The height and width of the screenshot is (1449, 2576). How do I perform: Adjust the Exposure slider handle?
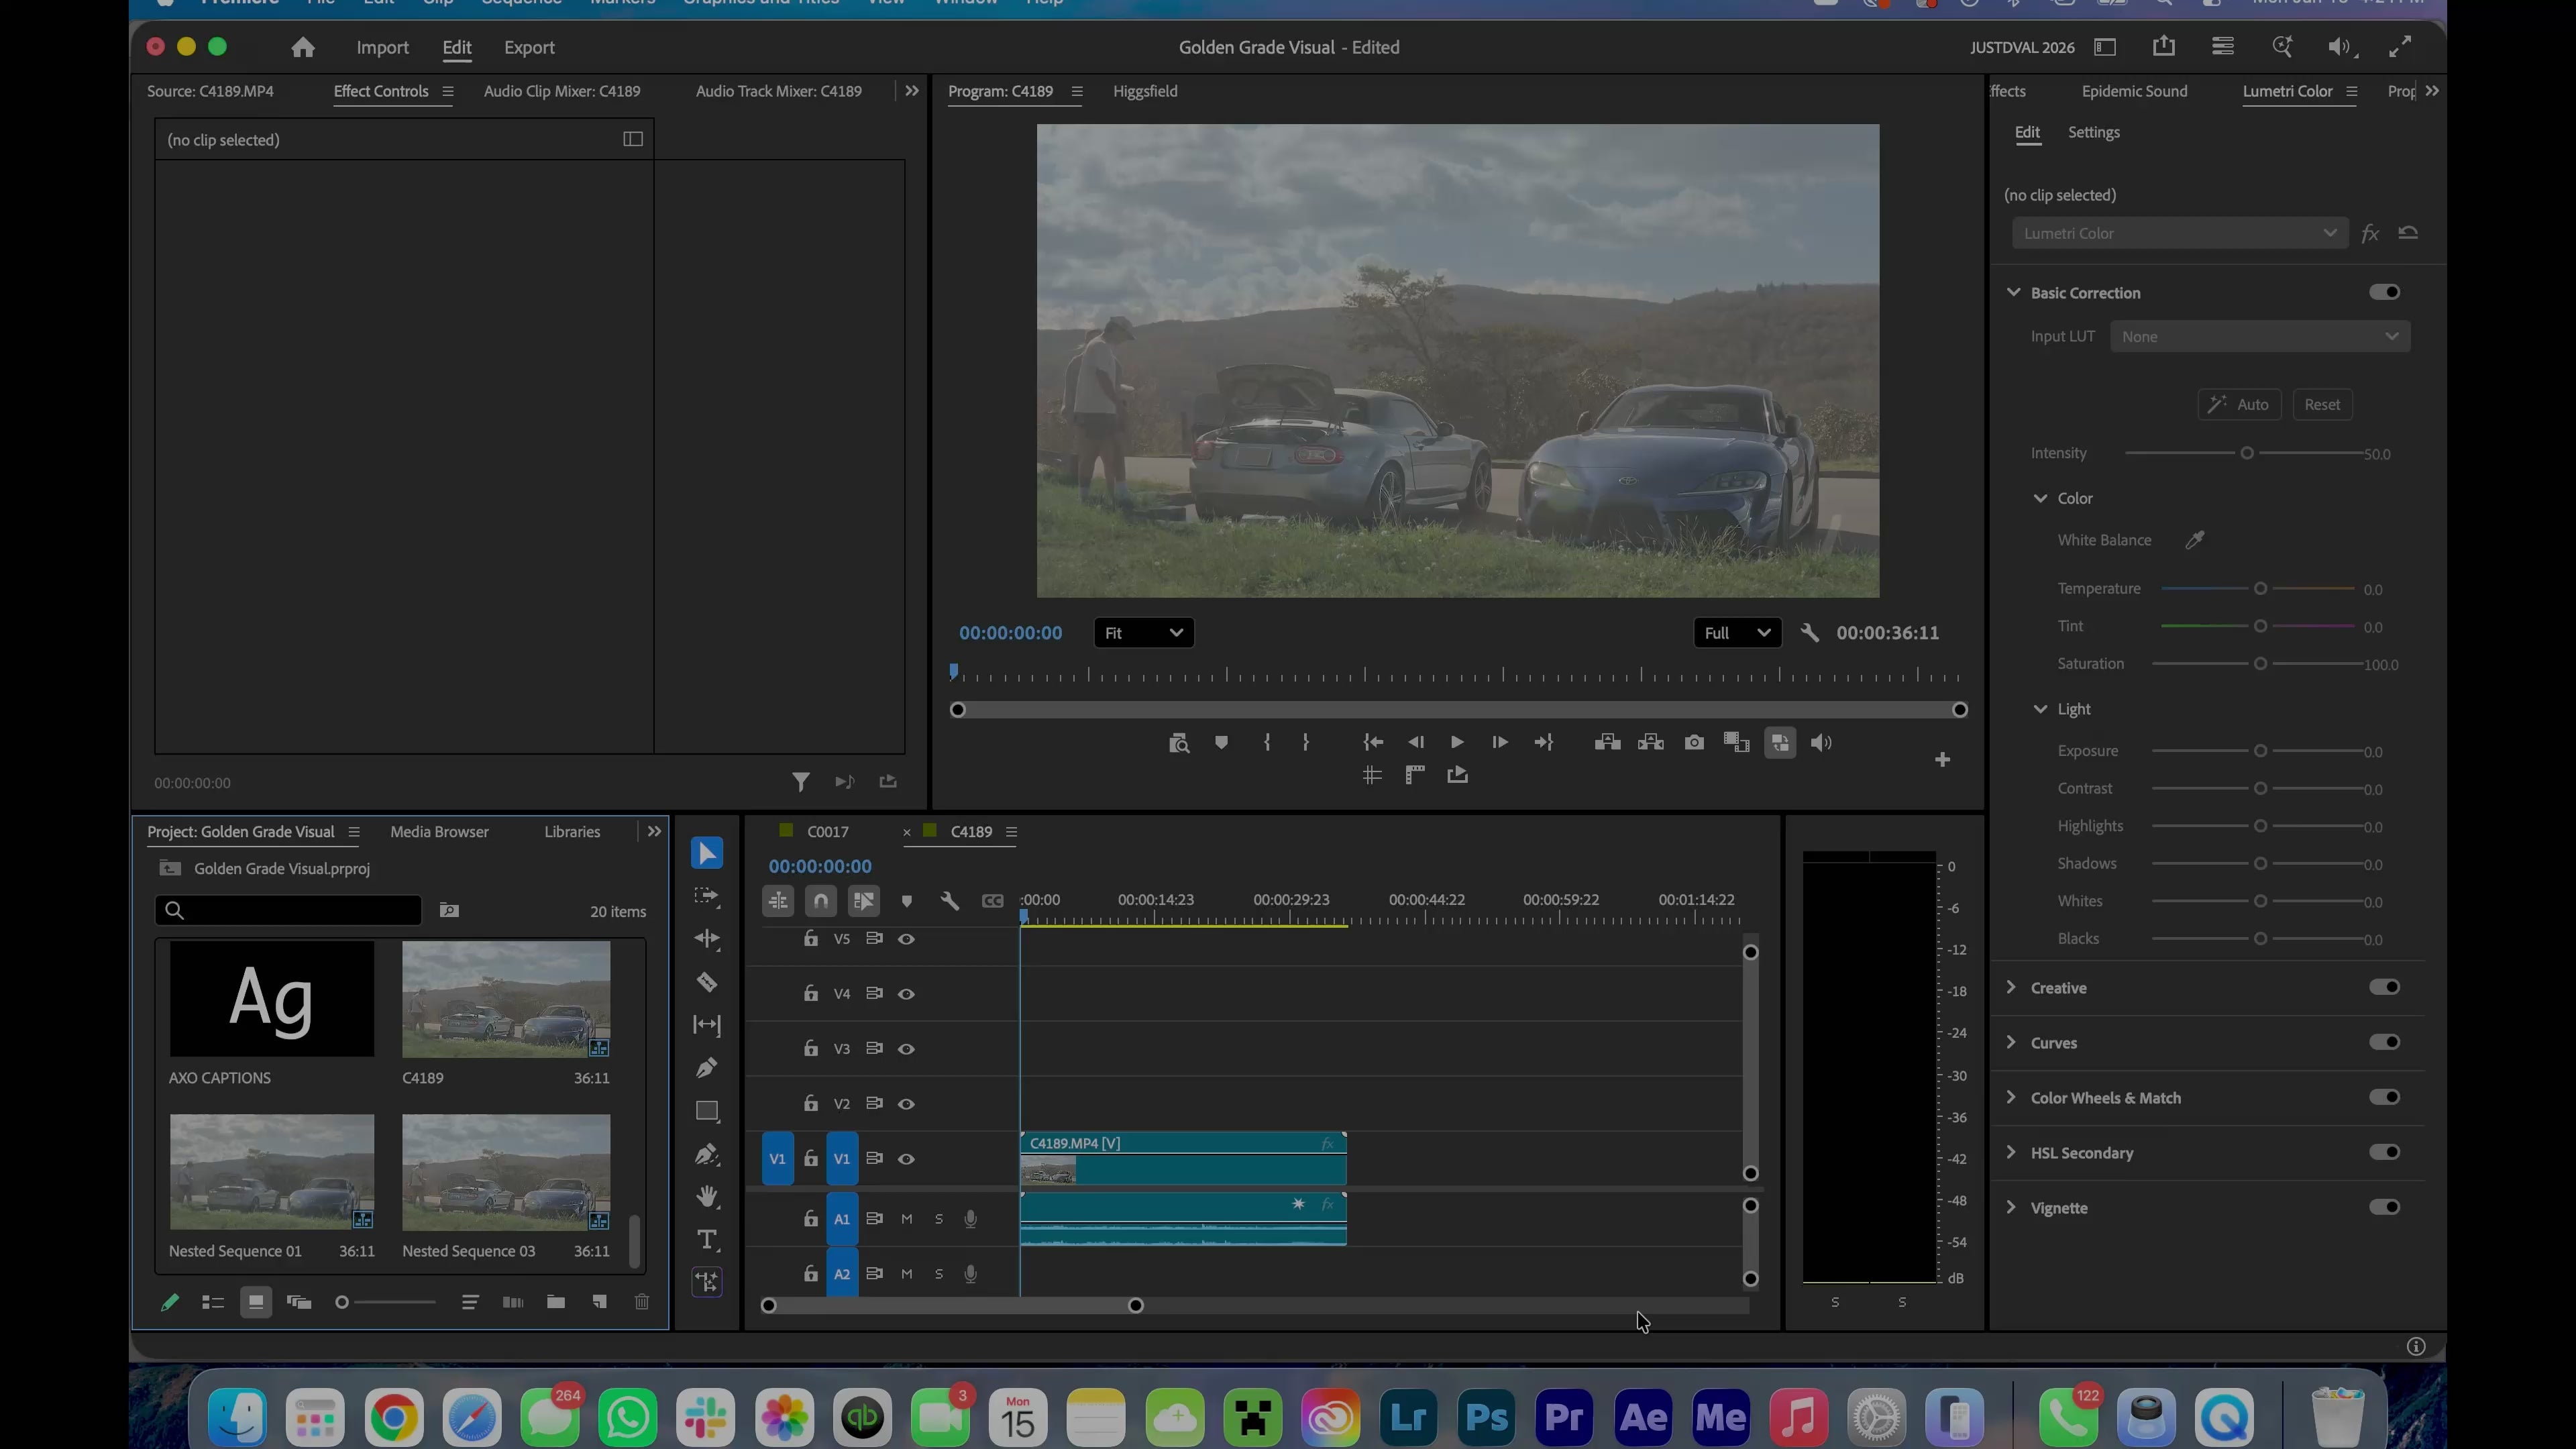coord(2260,751)
